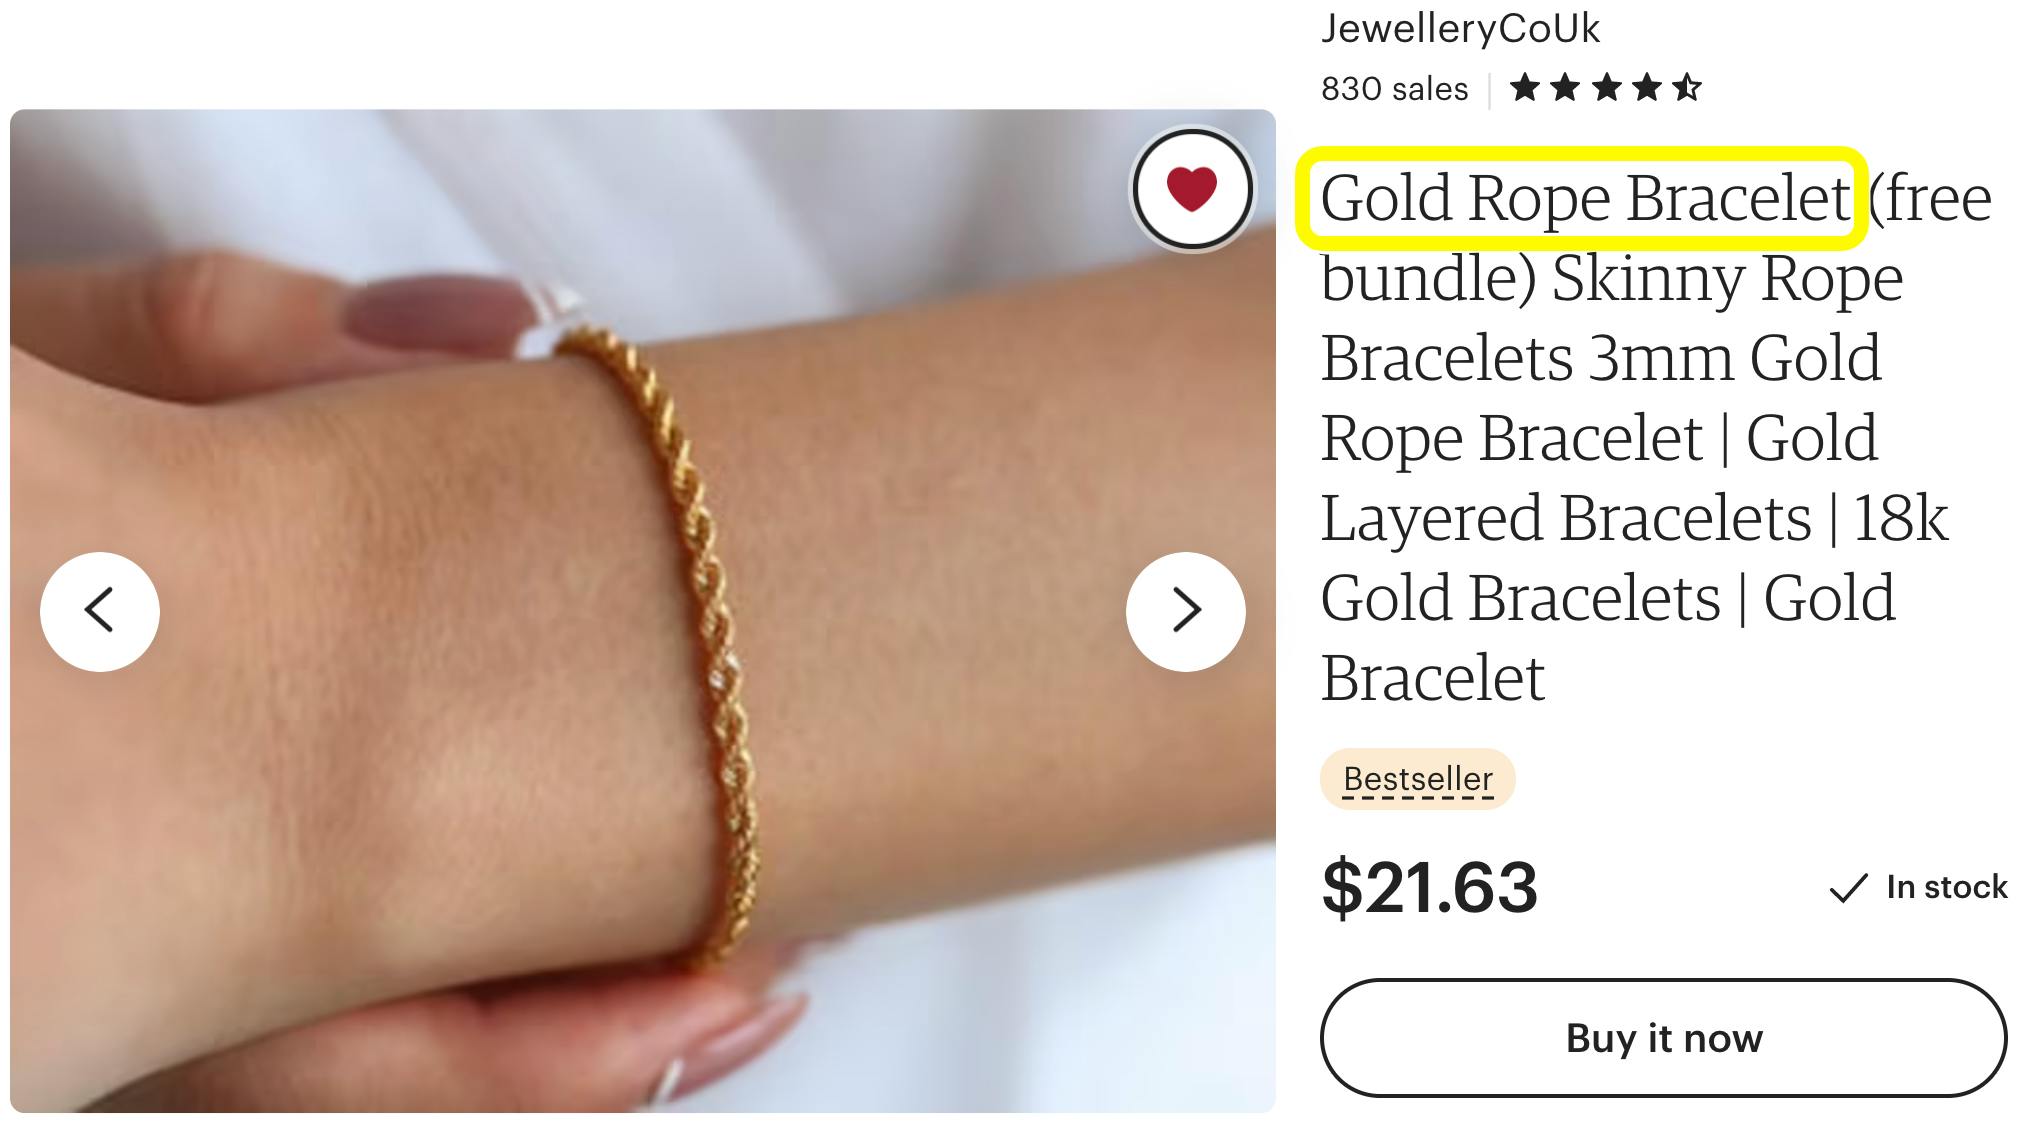This screenshot has width=2022, height=1124.
Task: Click the $21.63 price
Action: tap(1429, 887)
